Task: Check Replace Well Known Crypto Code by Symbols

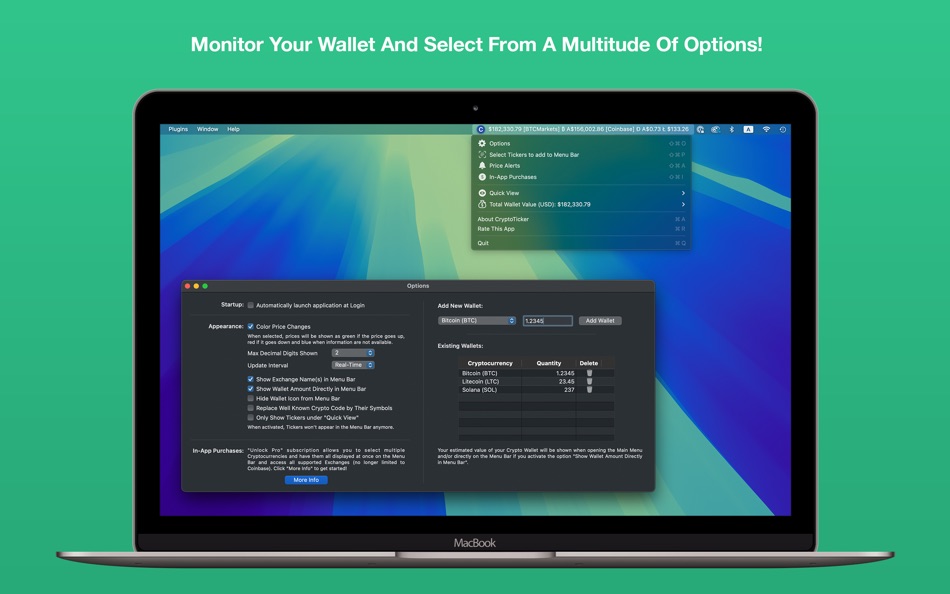Action: pyautogui.click(x=250, y=408)
